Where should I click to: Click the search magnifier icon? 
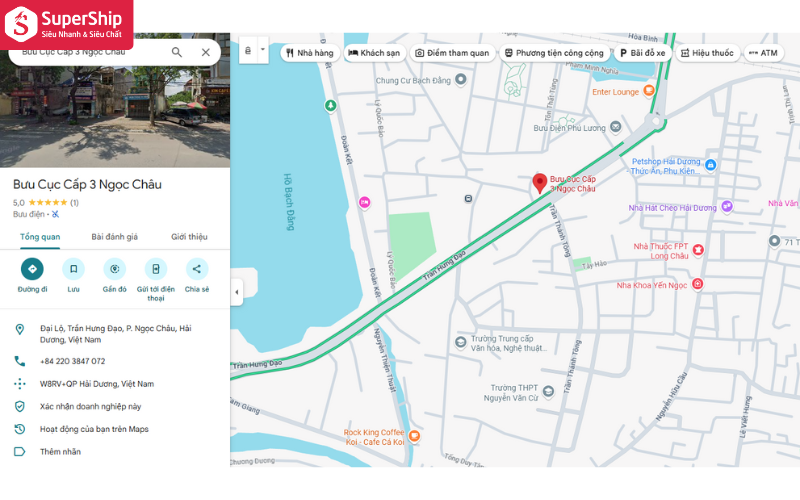177,52
